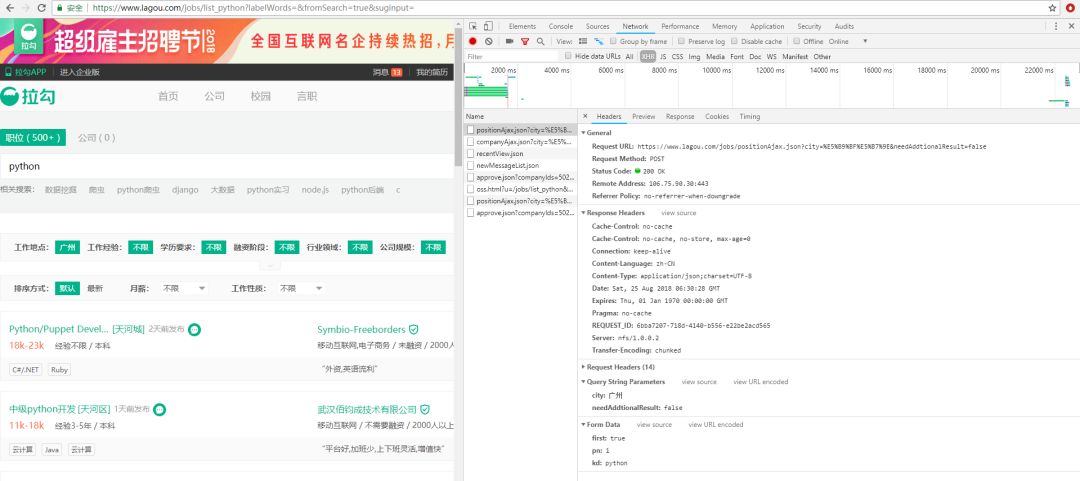Viewport: 1080px width, 481px height.
Task: Click the verified shield beside 武汉佰钧成技术有限公司
Action: click(x=425, y=409)
